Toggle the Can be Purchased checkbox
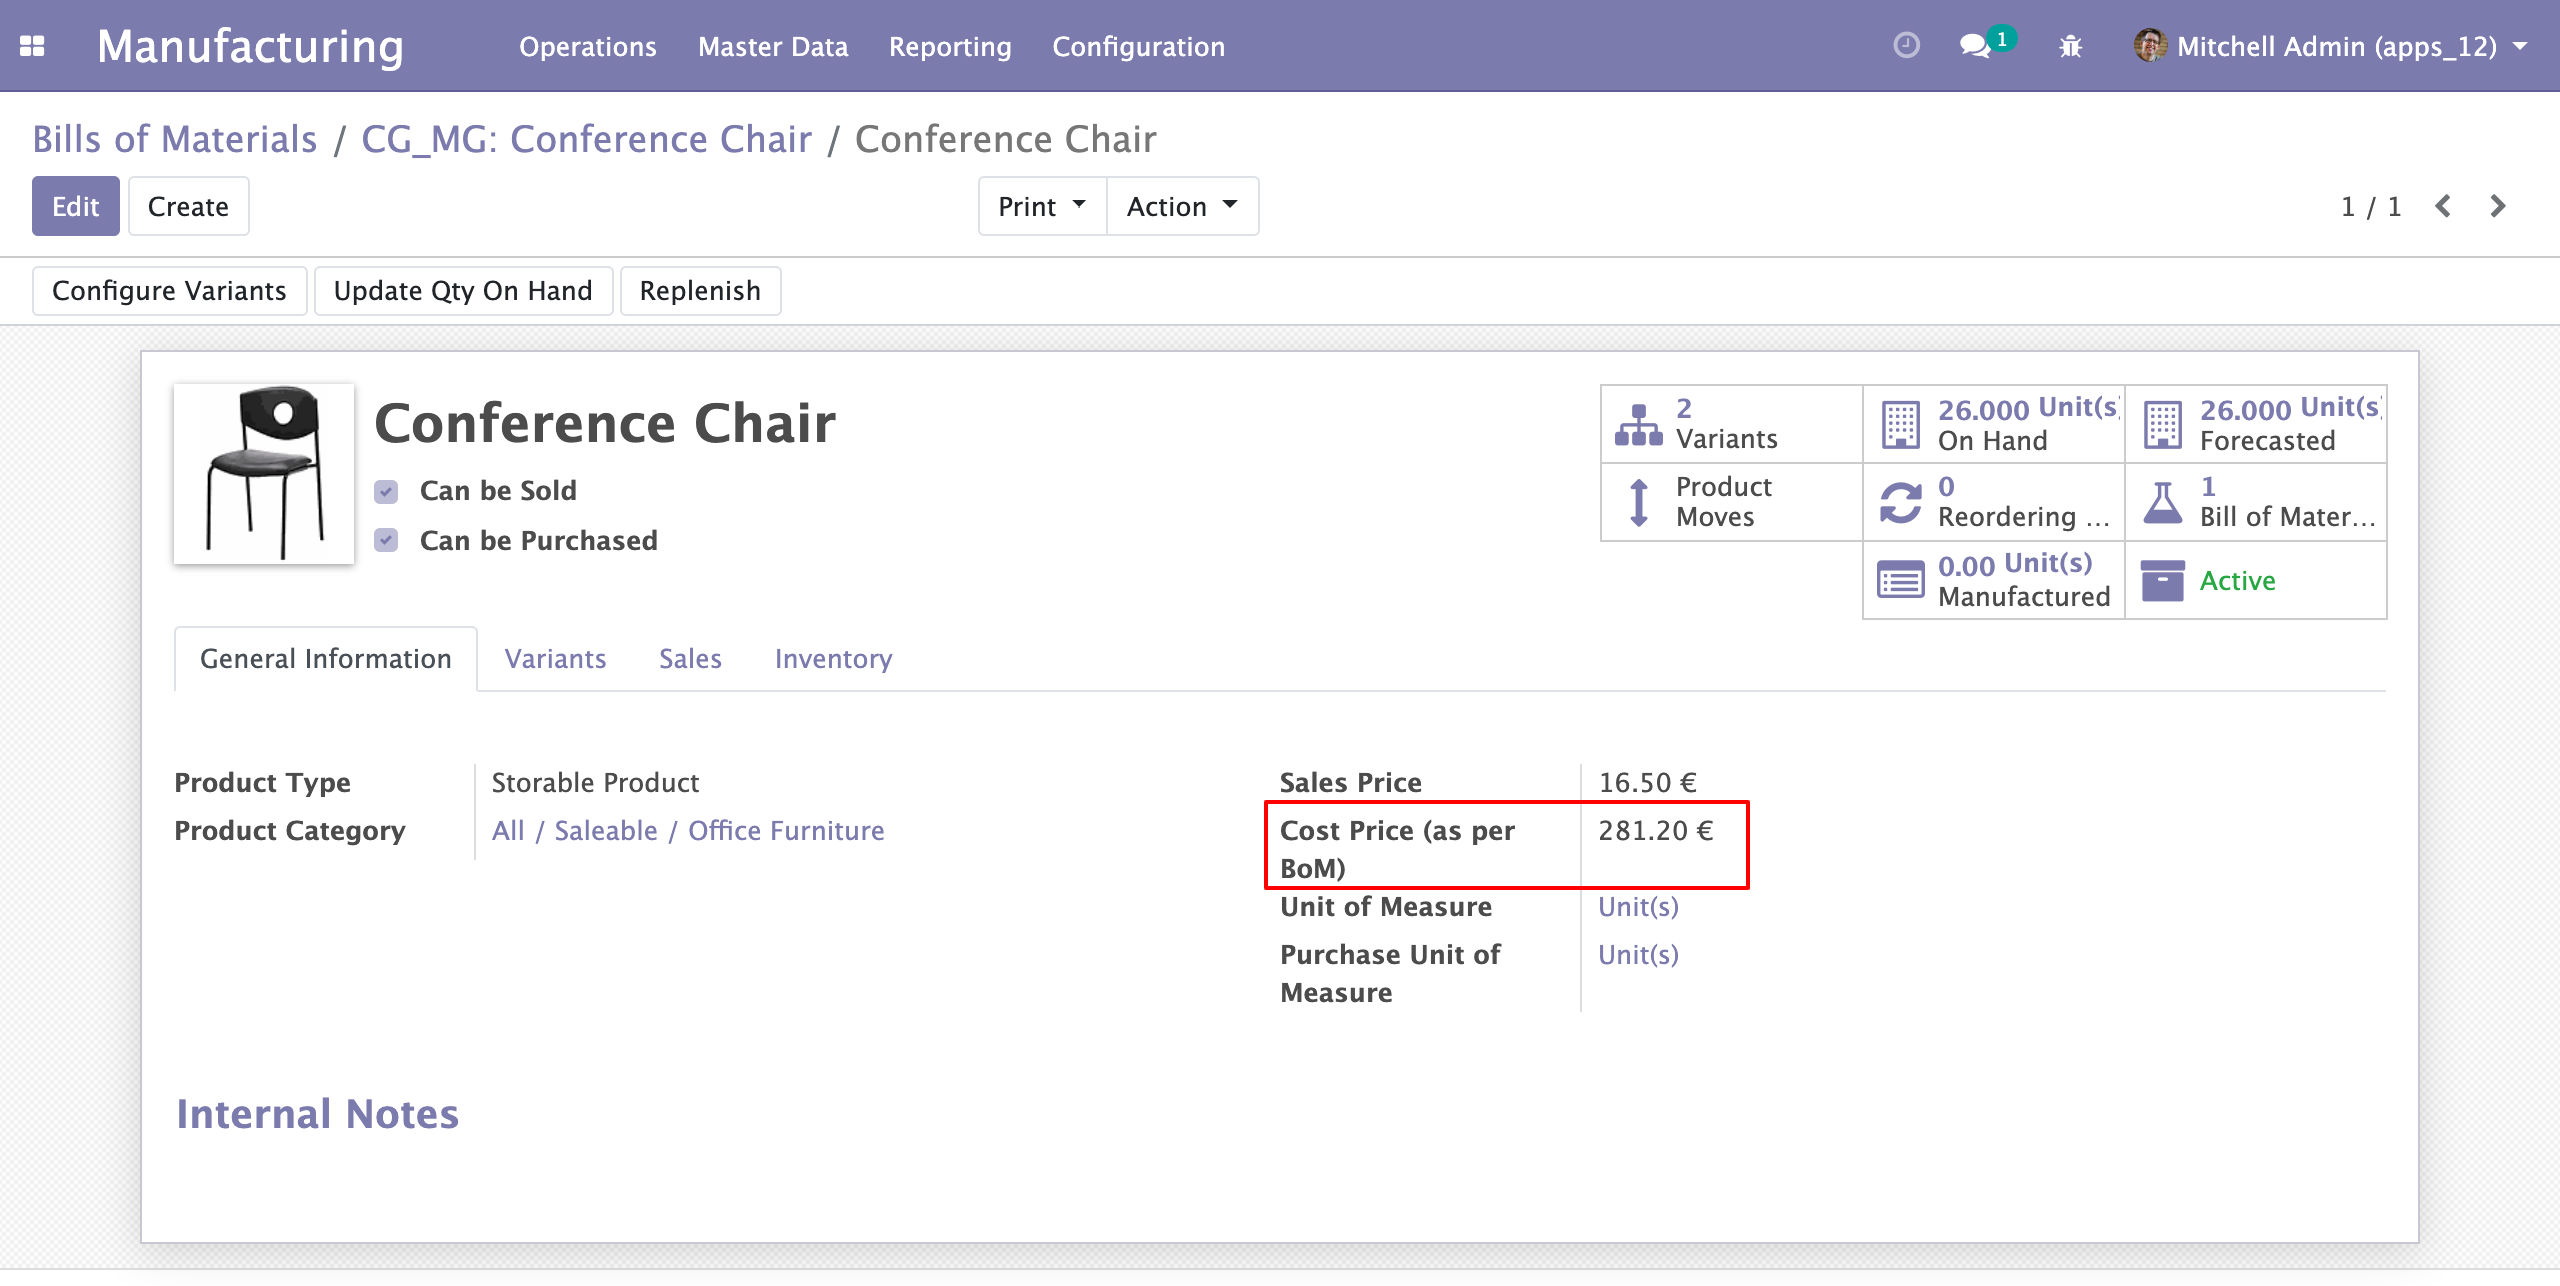Screen dimensions: 2560x1286 [386, 541]
